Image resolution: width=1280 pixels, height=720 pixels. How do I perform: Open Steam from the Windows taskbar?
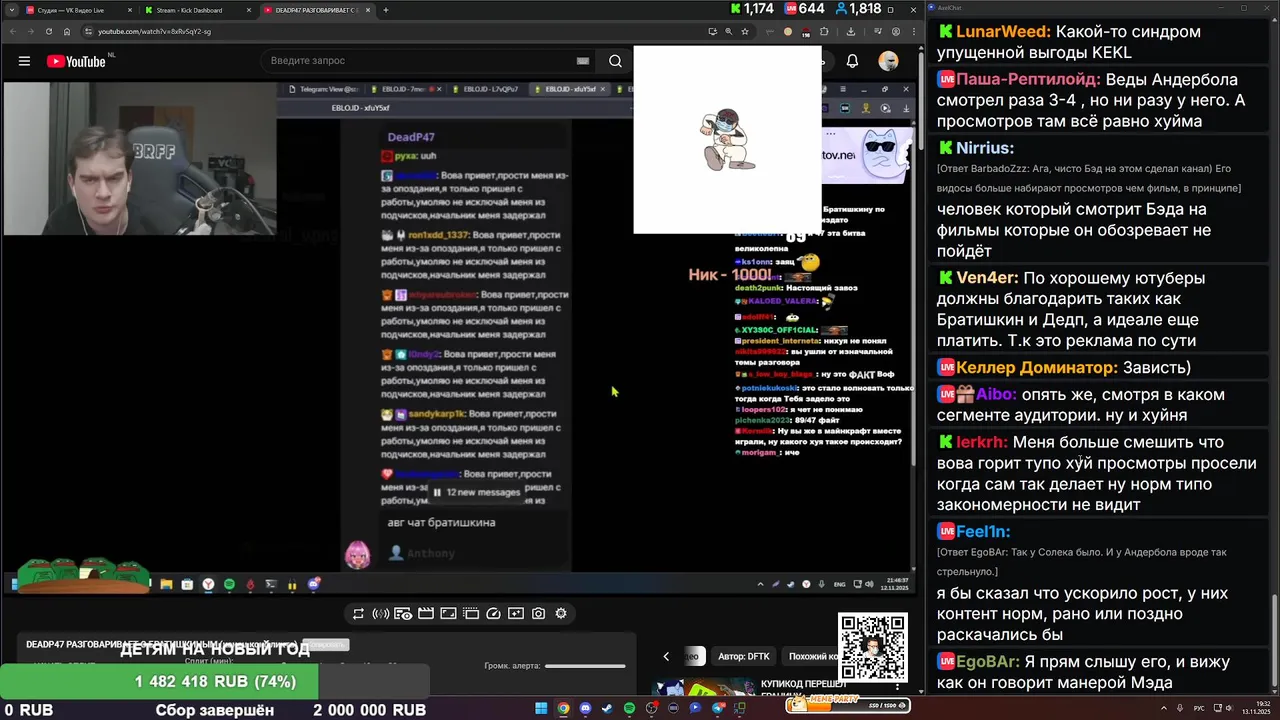pos(607,709)
